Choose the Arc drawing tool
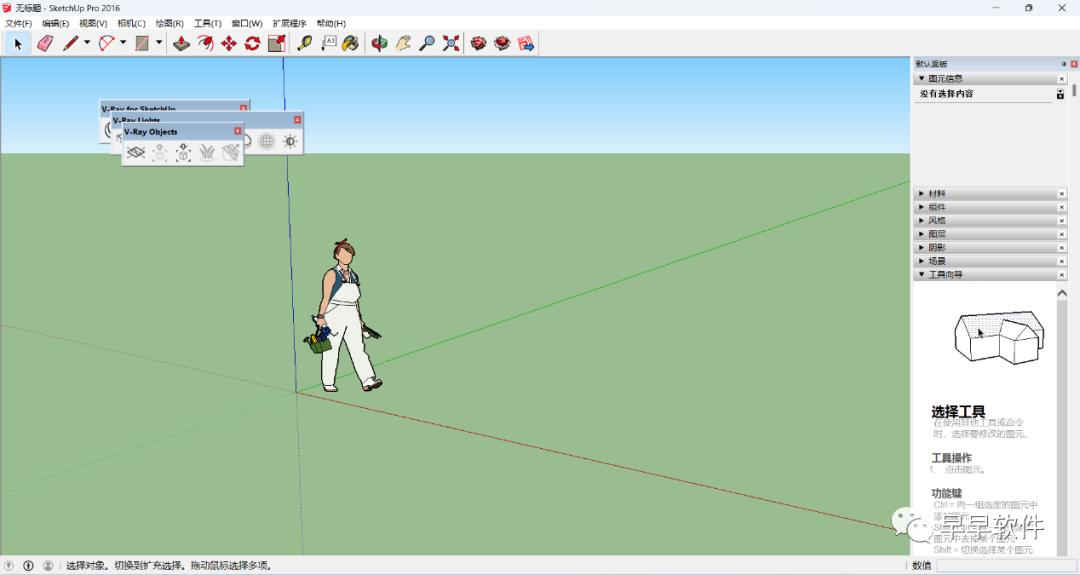 106,43
